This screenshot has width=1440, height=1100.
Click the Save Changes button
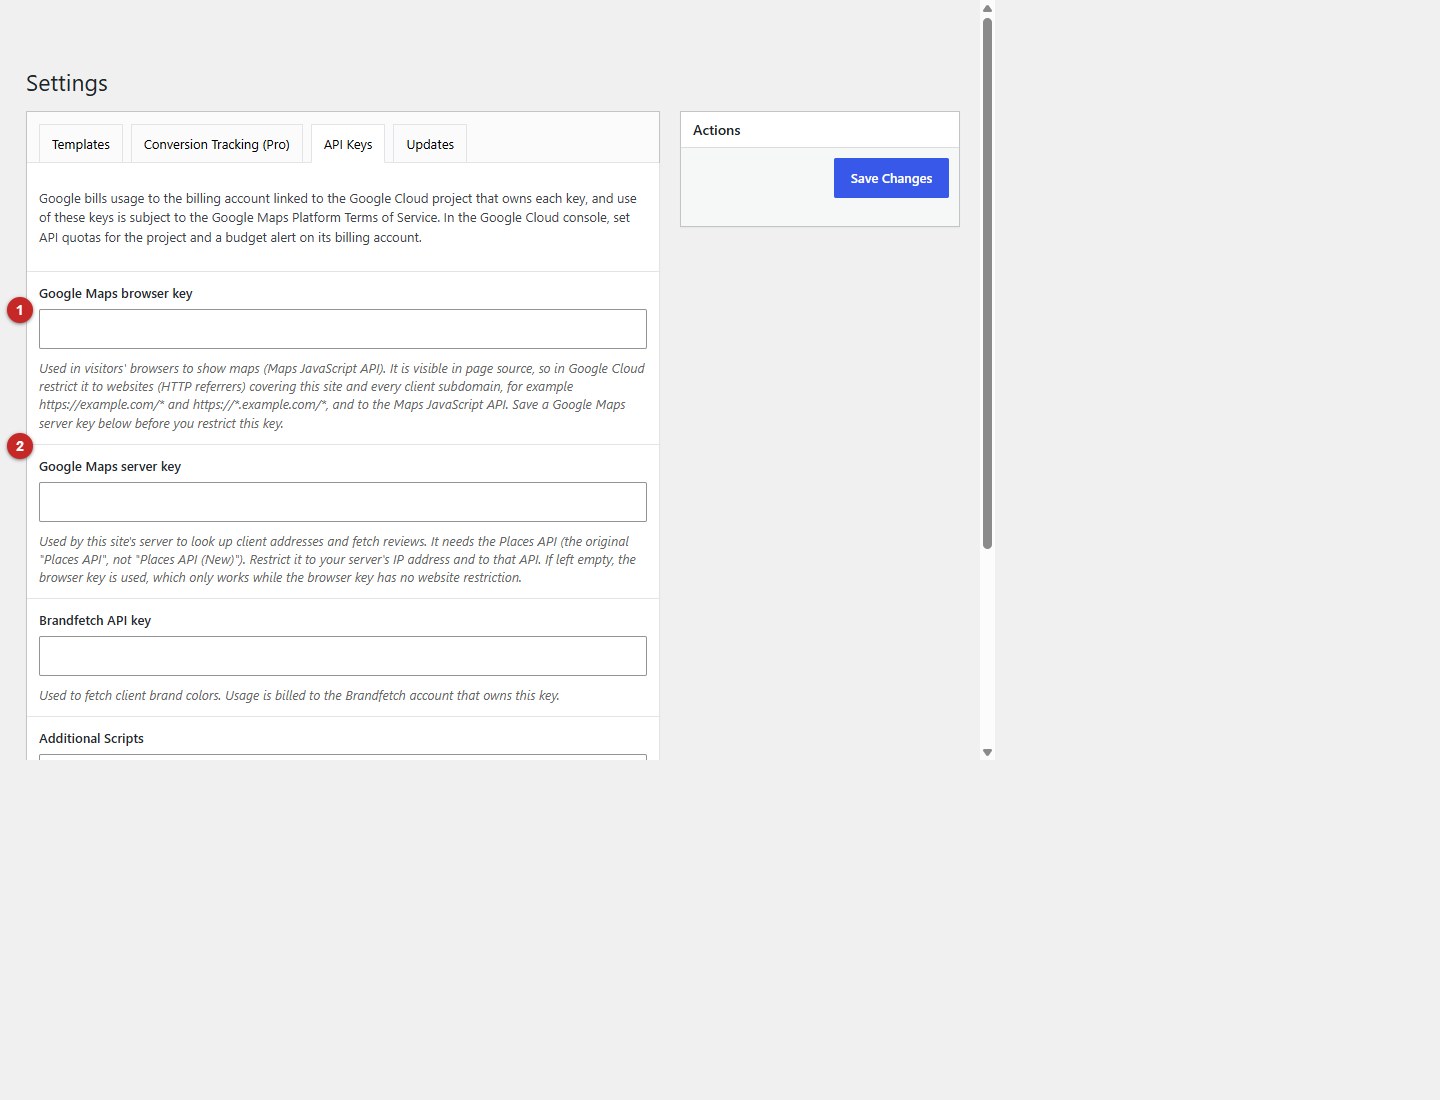click(x=891, y=178)
